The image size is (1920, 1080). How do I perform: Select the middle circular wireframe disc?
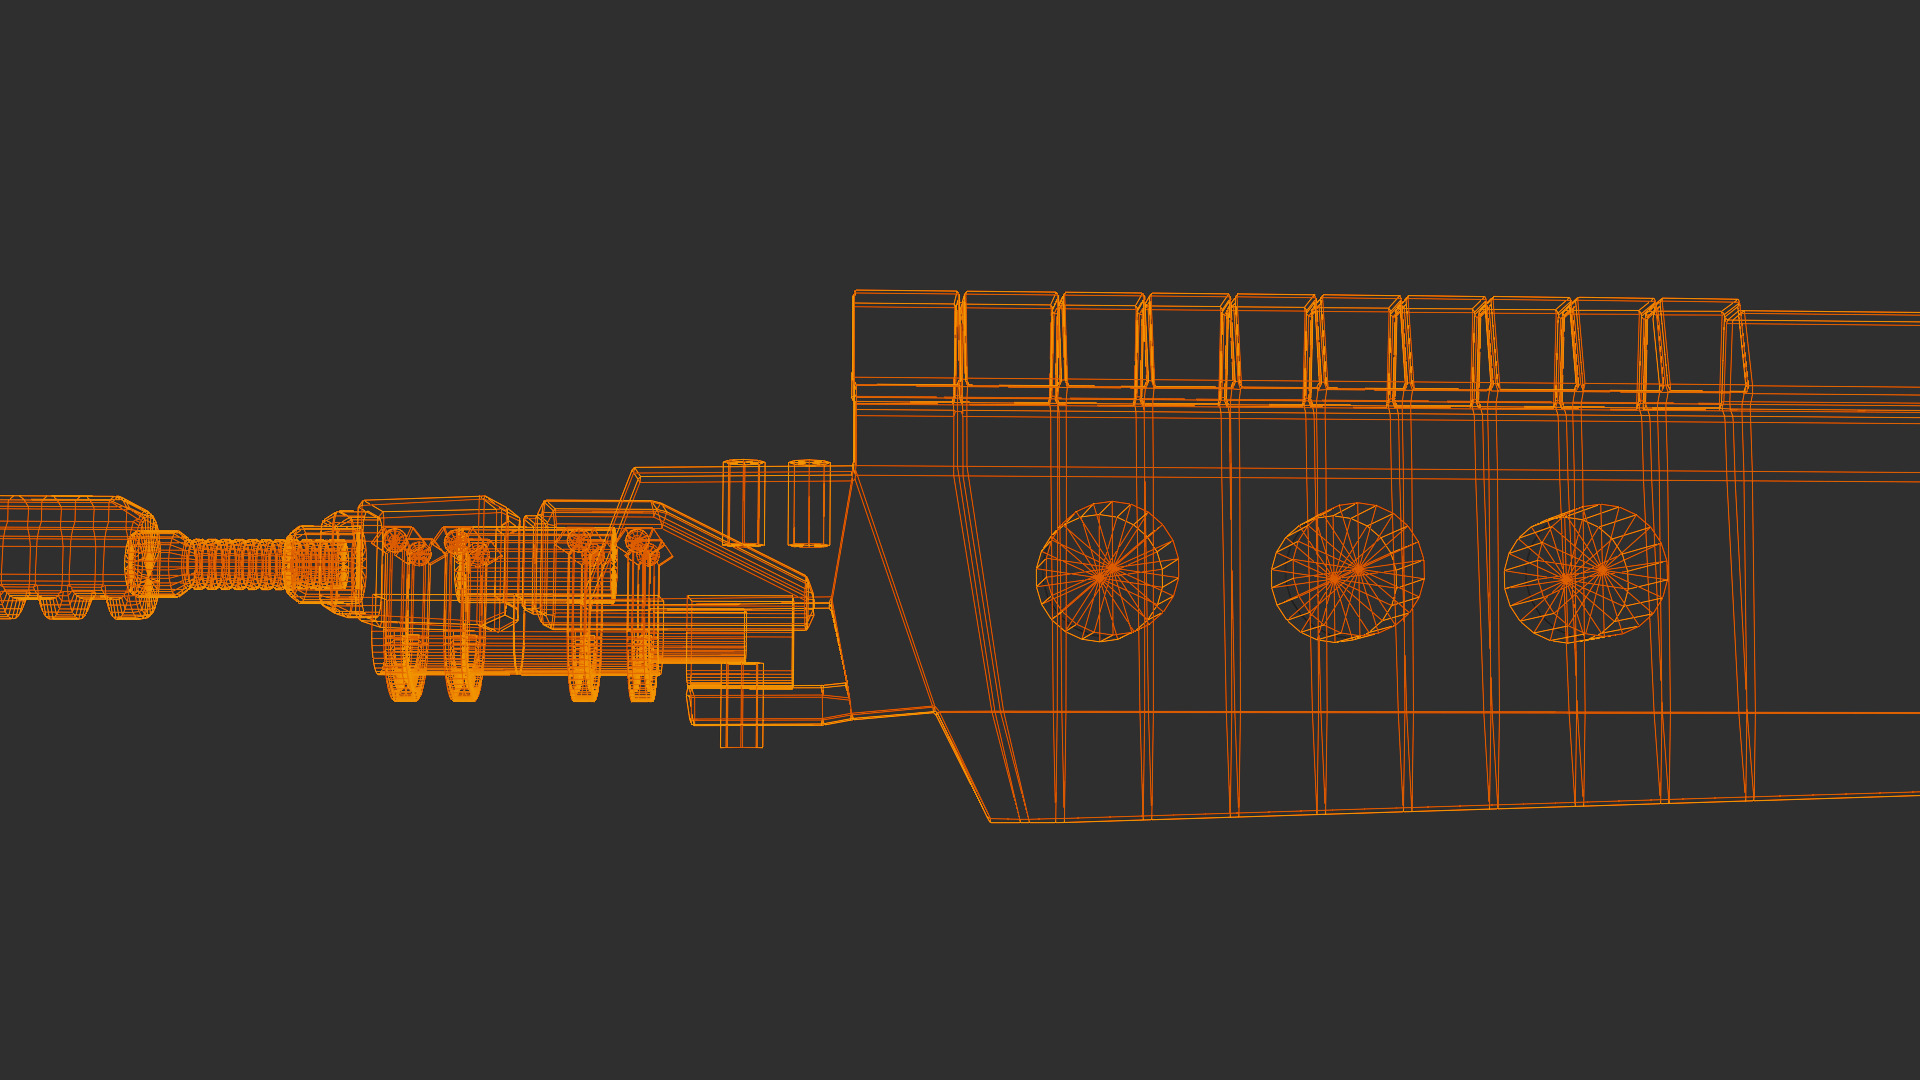click(1347, 572)
